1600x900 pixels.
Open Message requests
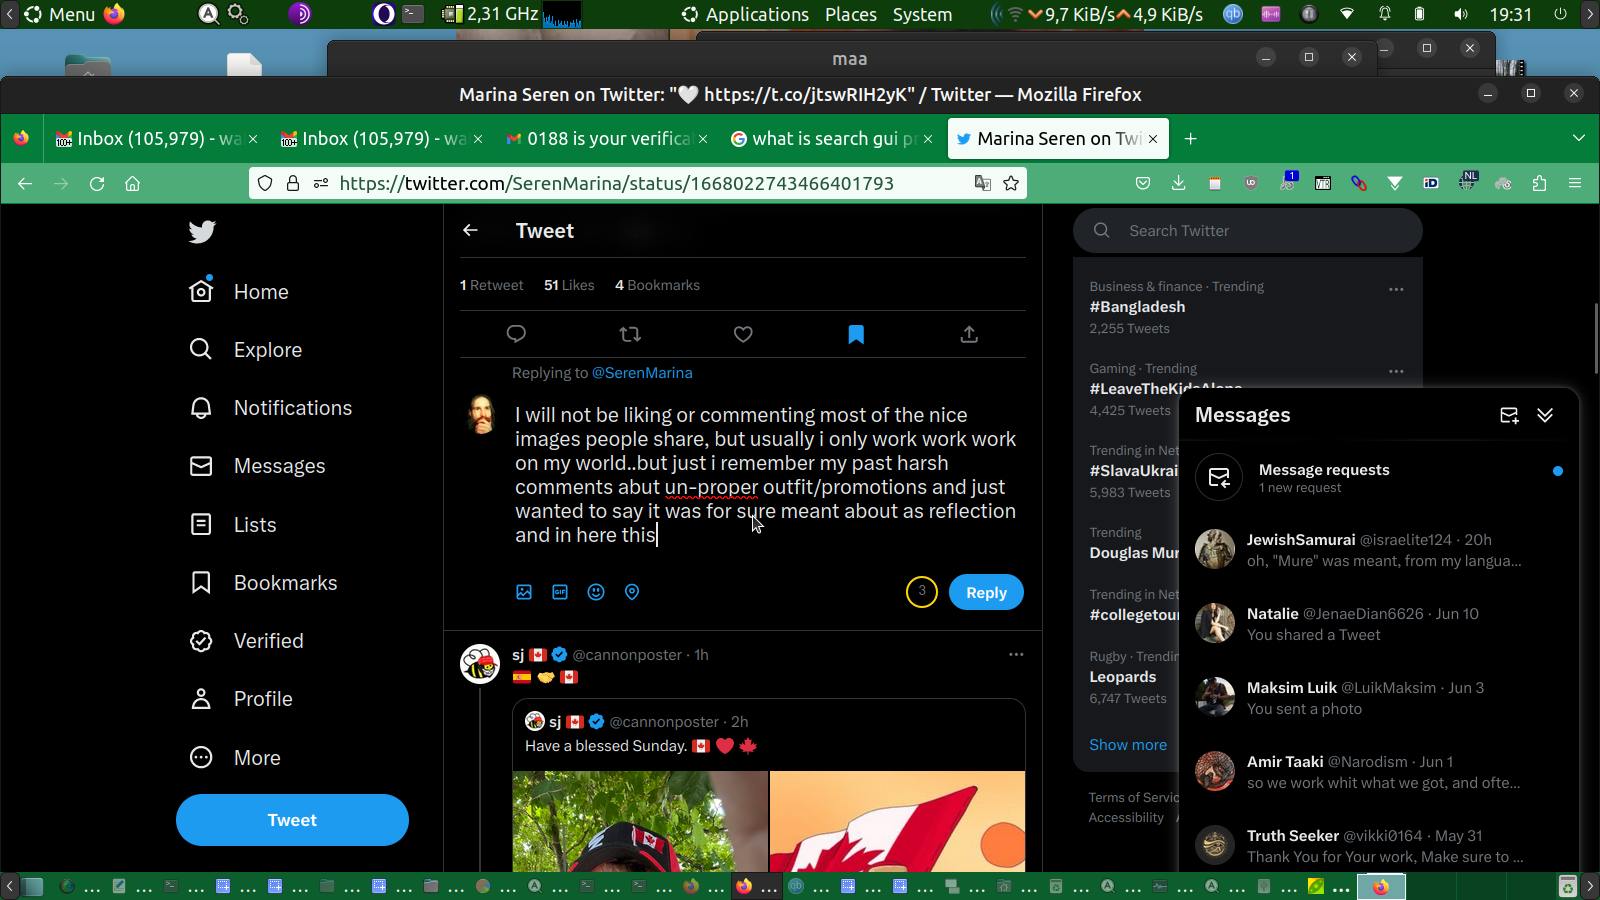[1379, 478]
